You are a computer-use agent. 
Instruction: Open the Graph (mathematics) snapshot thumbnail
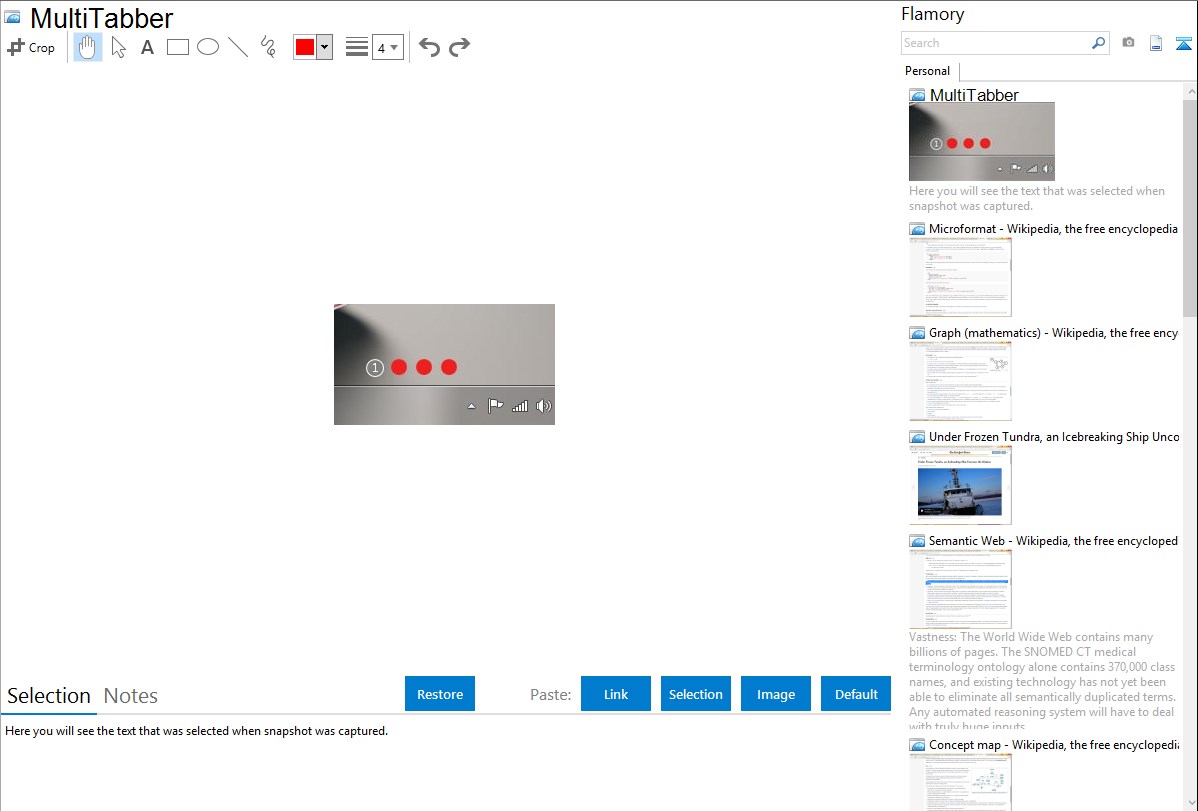pos(960,381)
